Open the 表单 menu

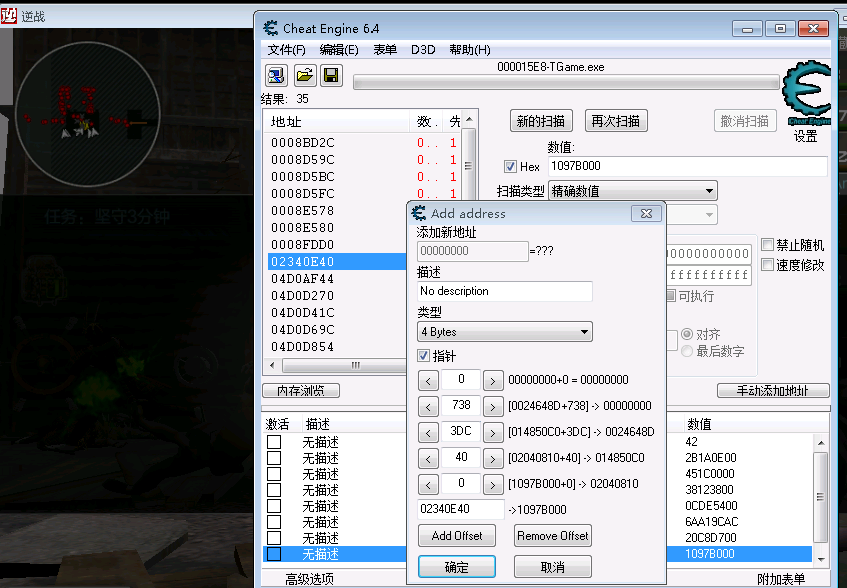click(x=385, y=50)
